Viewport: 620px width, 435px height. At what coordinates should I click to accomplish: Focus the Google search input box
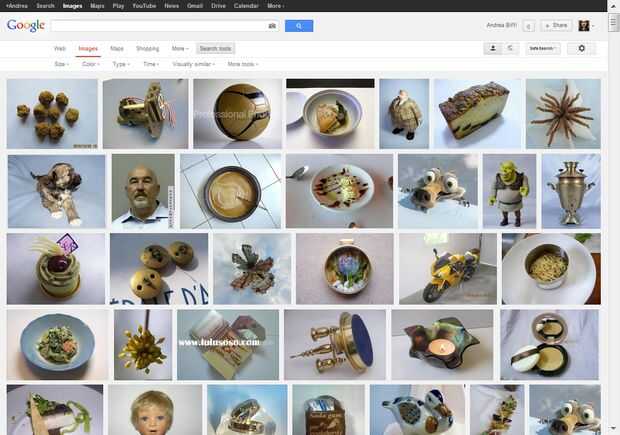pyautogui.click(x=159, y=26)
